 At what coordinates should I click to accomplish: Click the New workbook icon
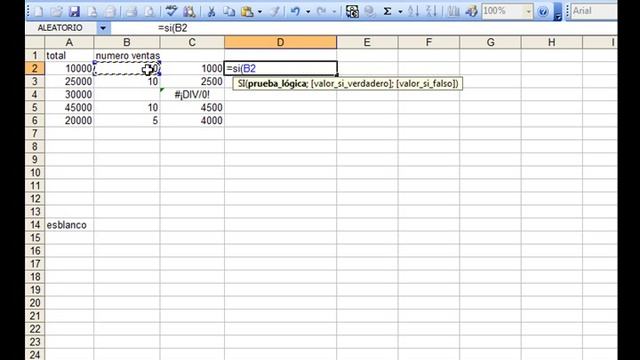click(38, 11)
